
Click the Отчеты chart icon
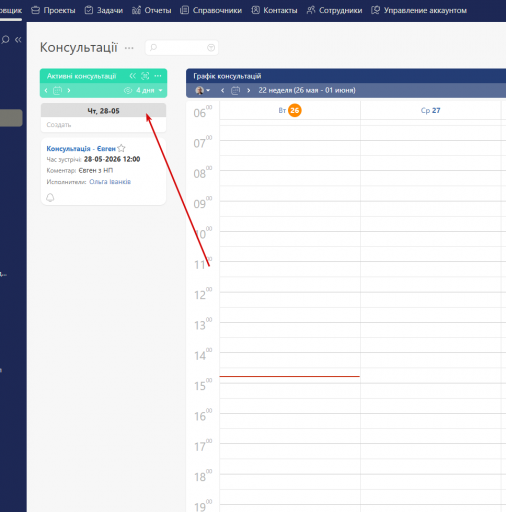tap(136, 10)
